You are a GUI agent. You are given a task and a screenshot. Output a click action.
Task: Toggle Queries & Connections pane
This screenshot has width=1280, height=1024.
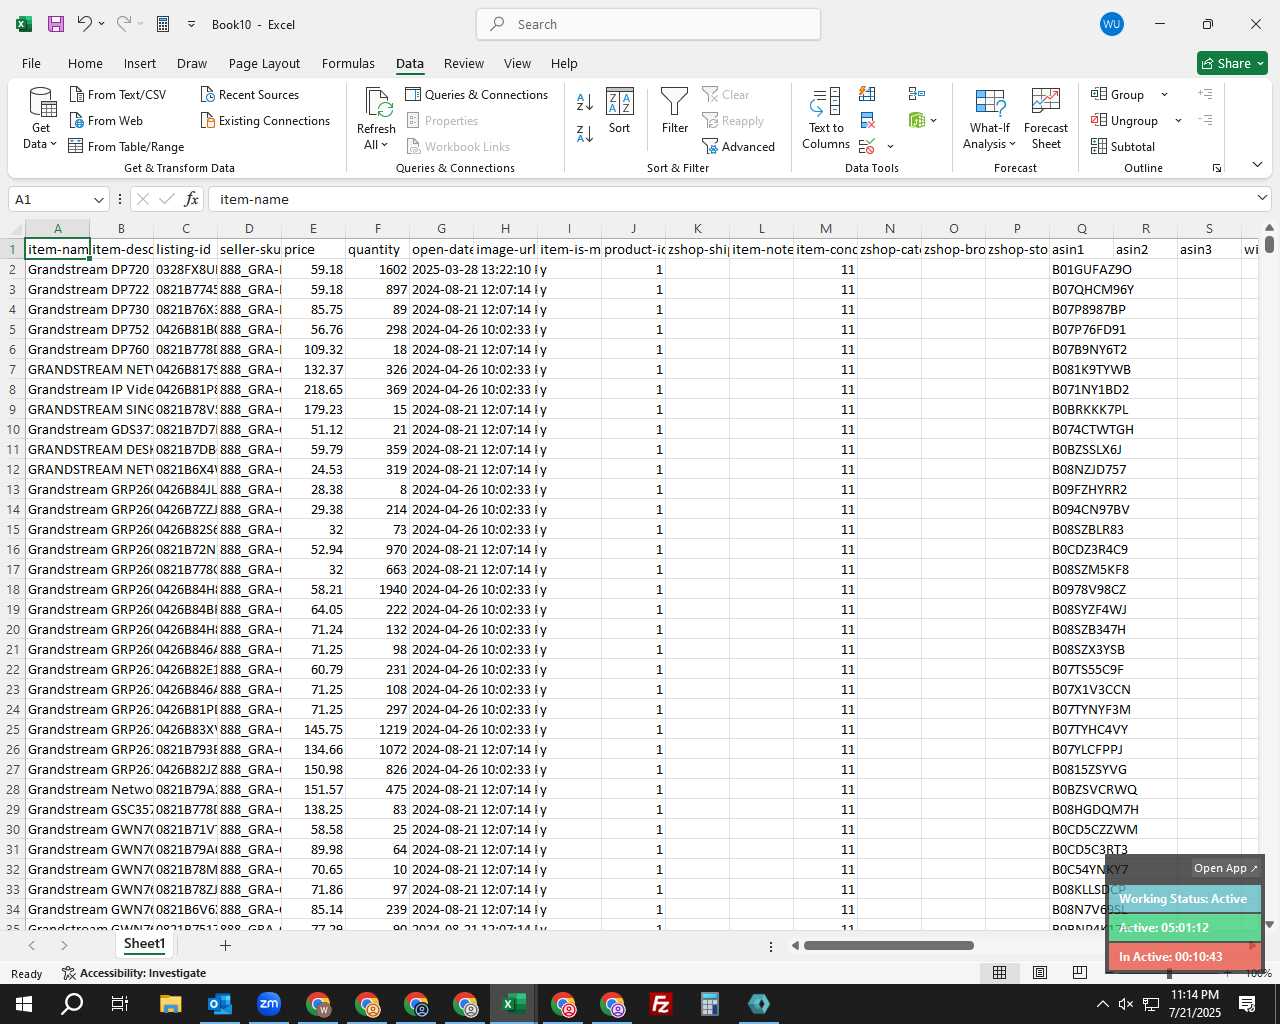477,94
